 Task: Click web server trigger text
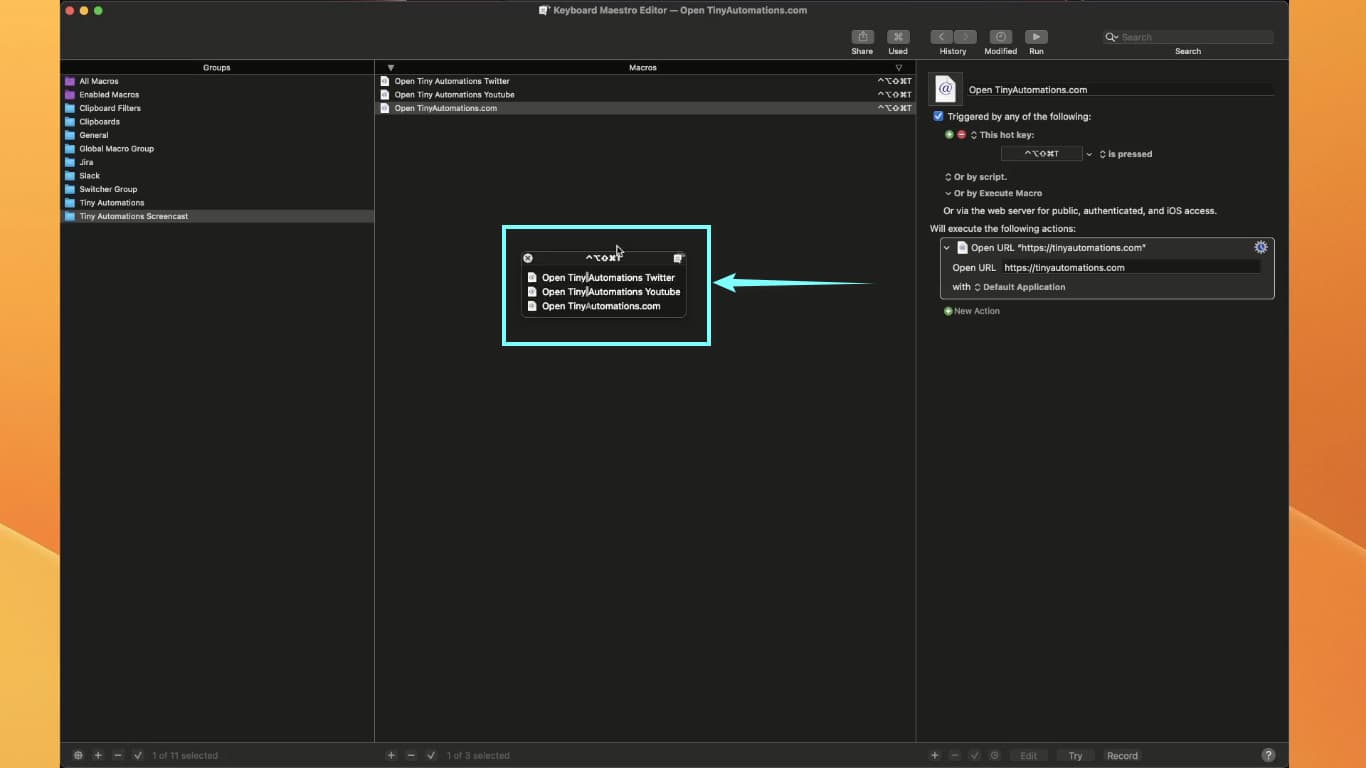[1080, 211]
